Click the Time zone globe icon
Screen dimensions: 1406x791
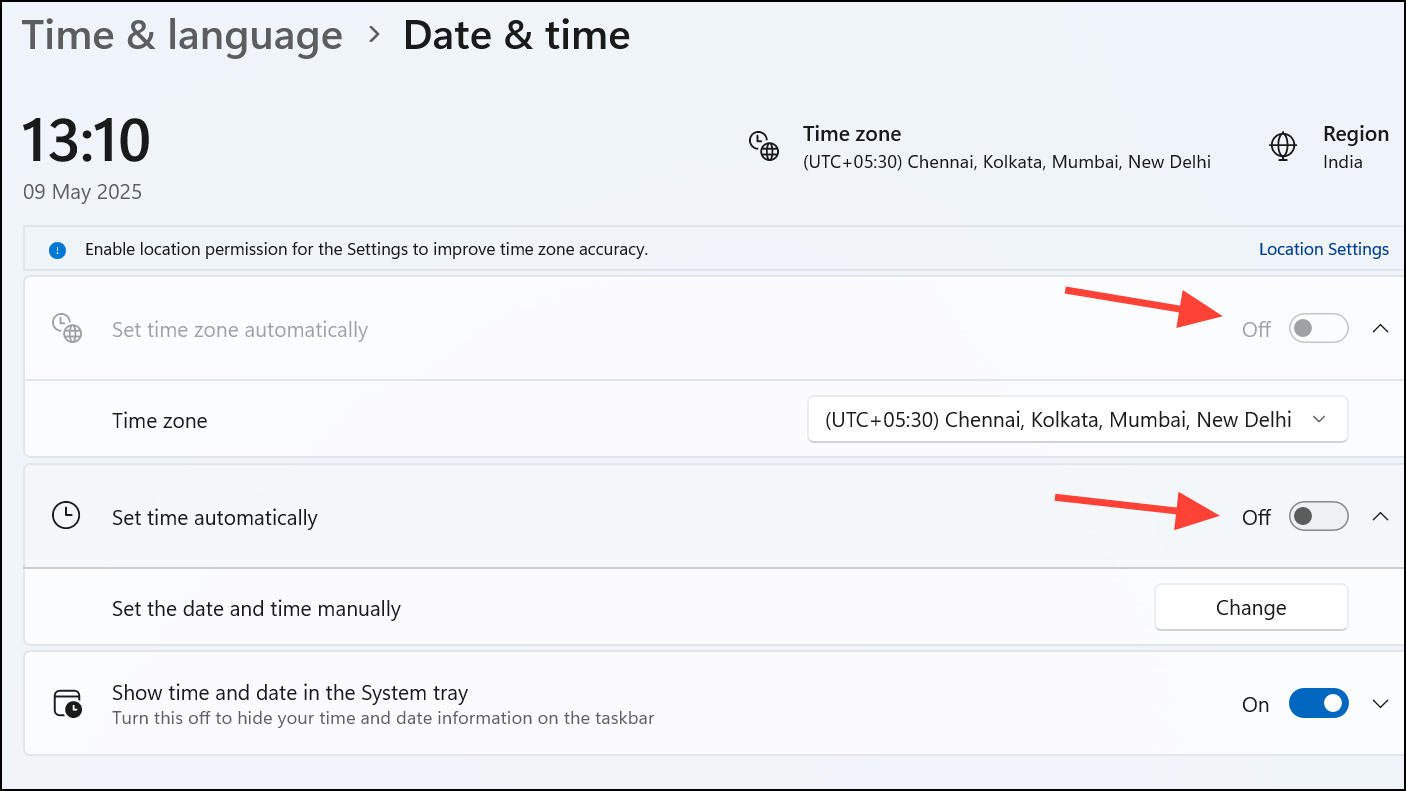(765, 146)
